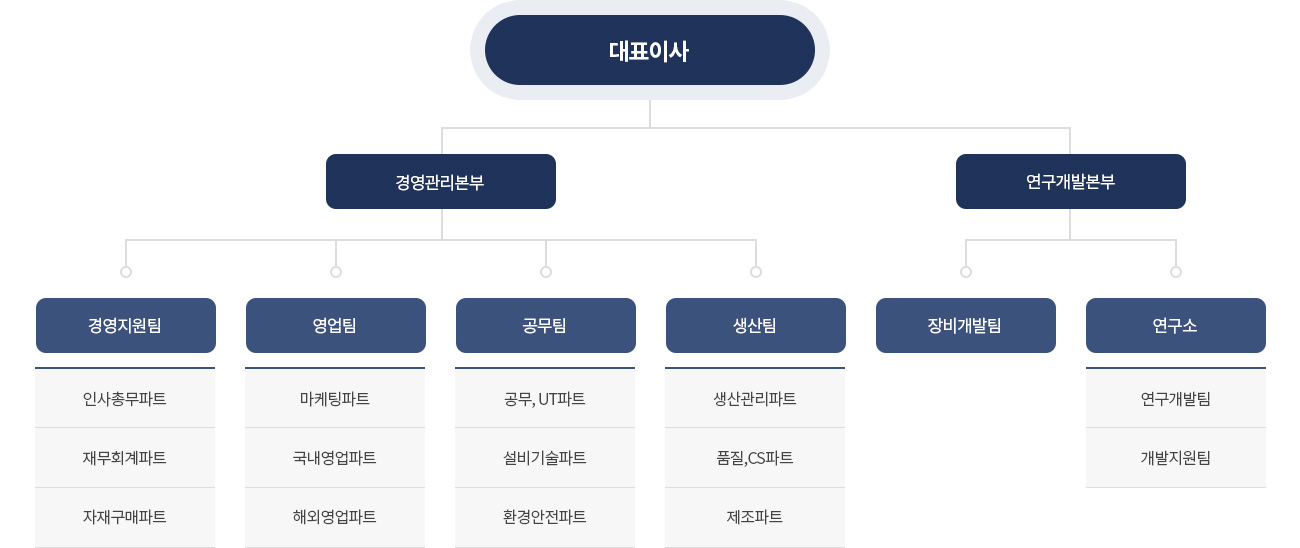Viewport: 1300px width, 548px height.
Task: Click the circle connector above 영업팀
Action: coord(336,271)
